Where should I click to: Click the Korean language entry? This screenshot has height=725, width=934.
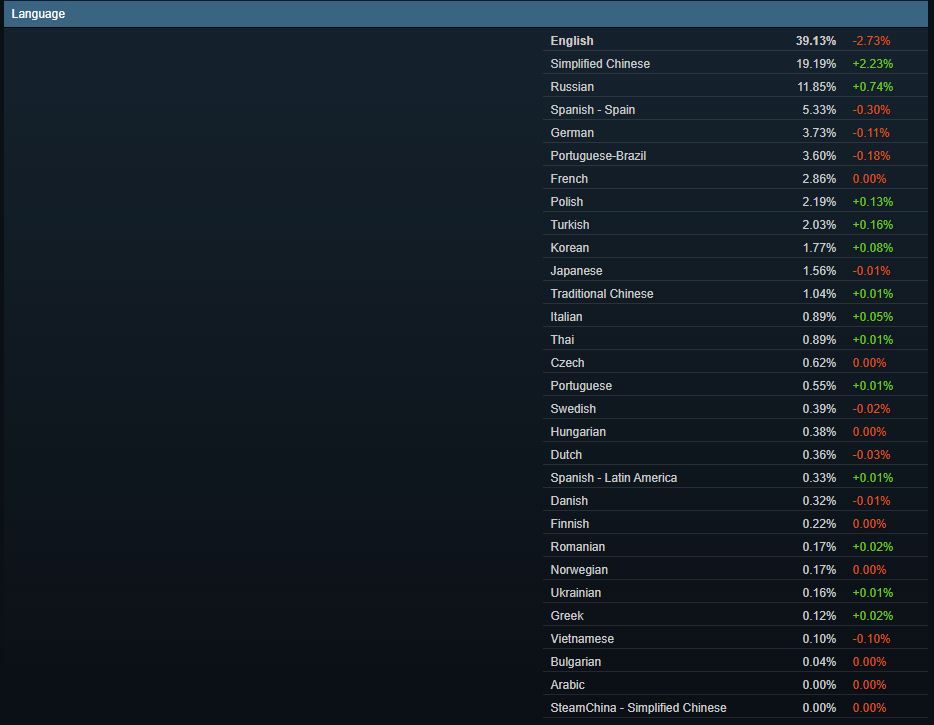click(735, 248)
